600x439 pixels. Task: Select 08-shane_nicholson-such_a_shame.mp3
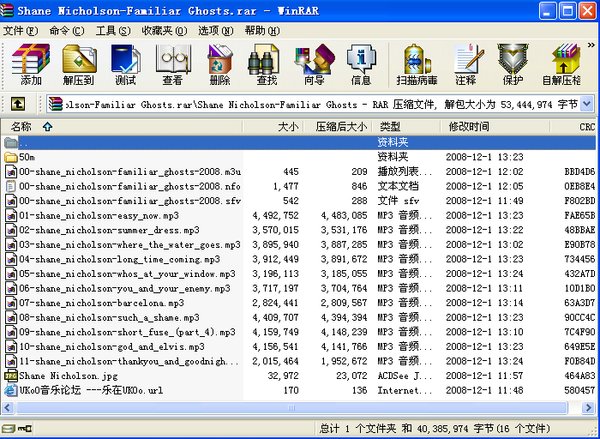pos(109,318)
